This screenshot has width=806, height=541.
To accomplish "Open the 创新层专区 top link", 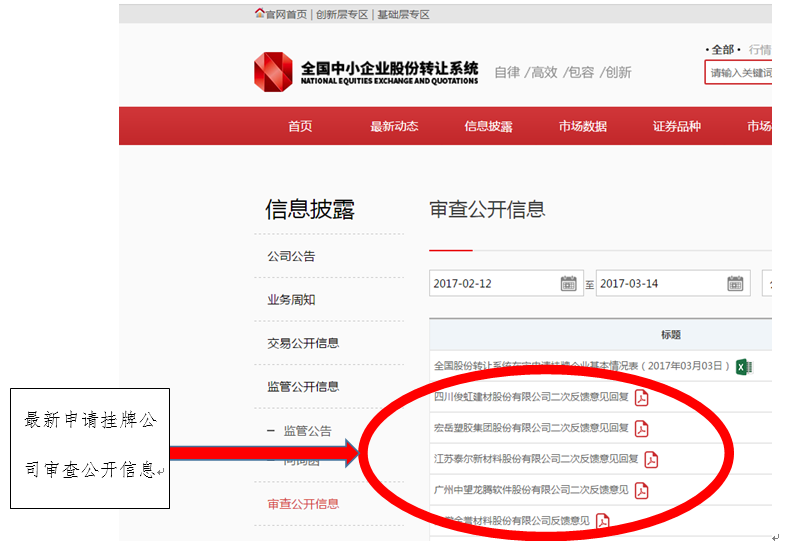I will 342,14.
